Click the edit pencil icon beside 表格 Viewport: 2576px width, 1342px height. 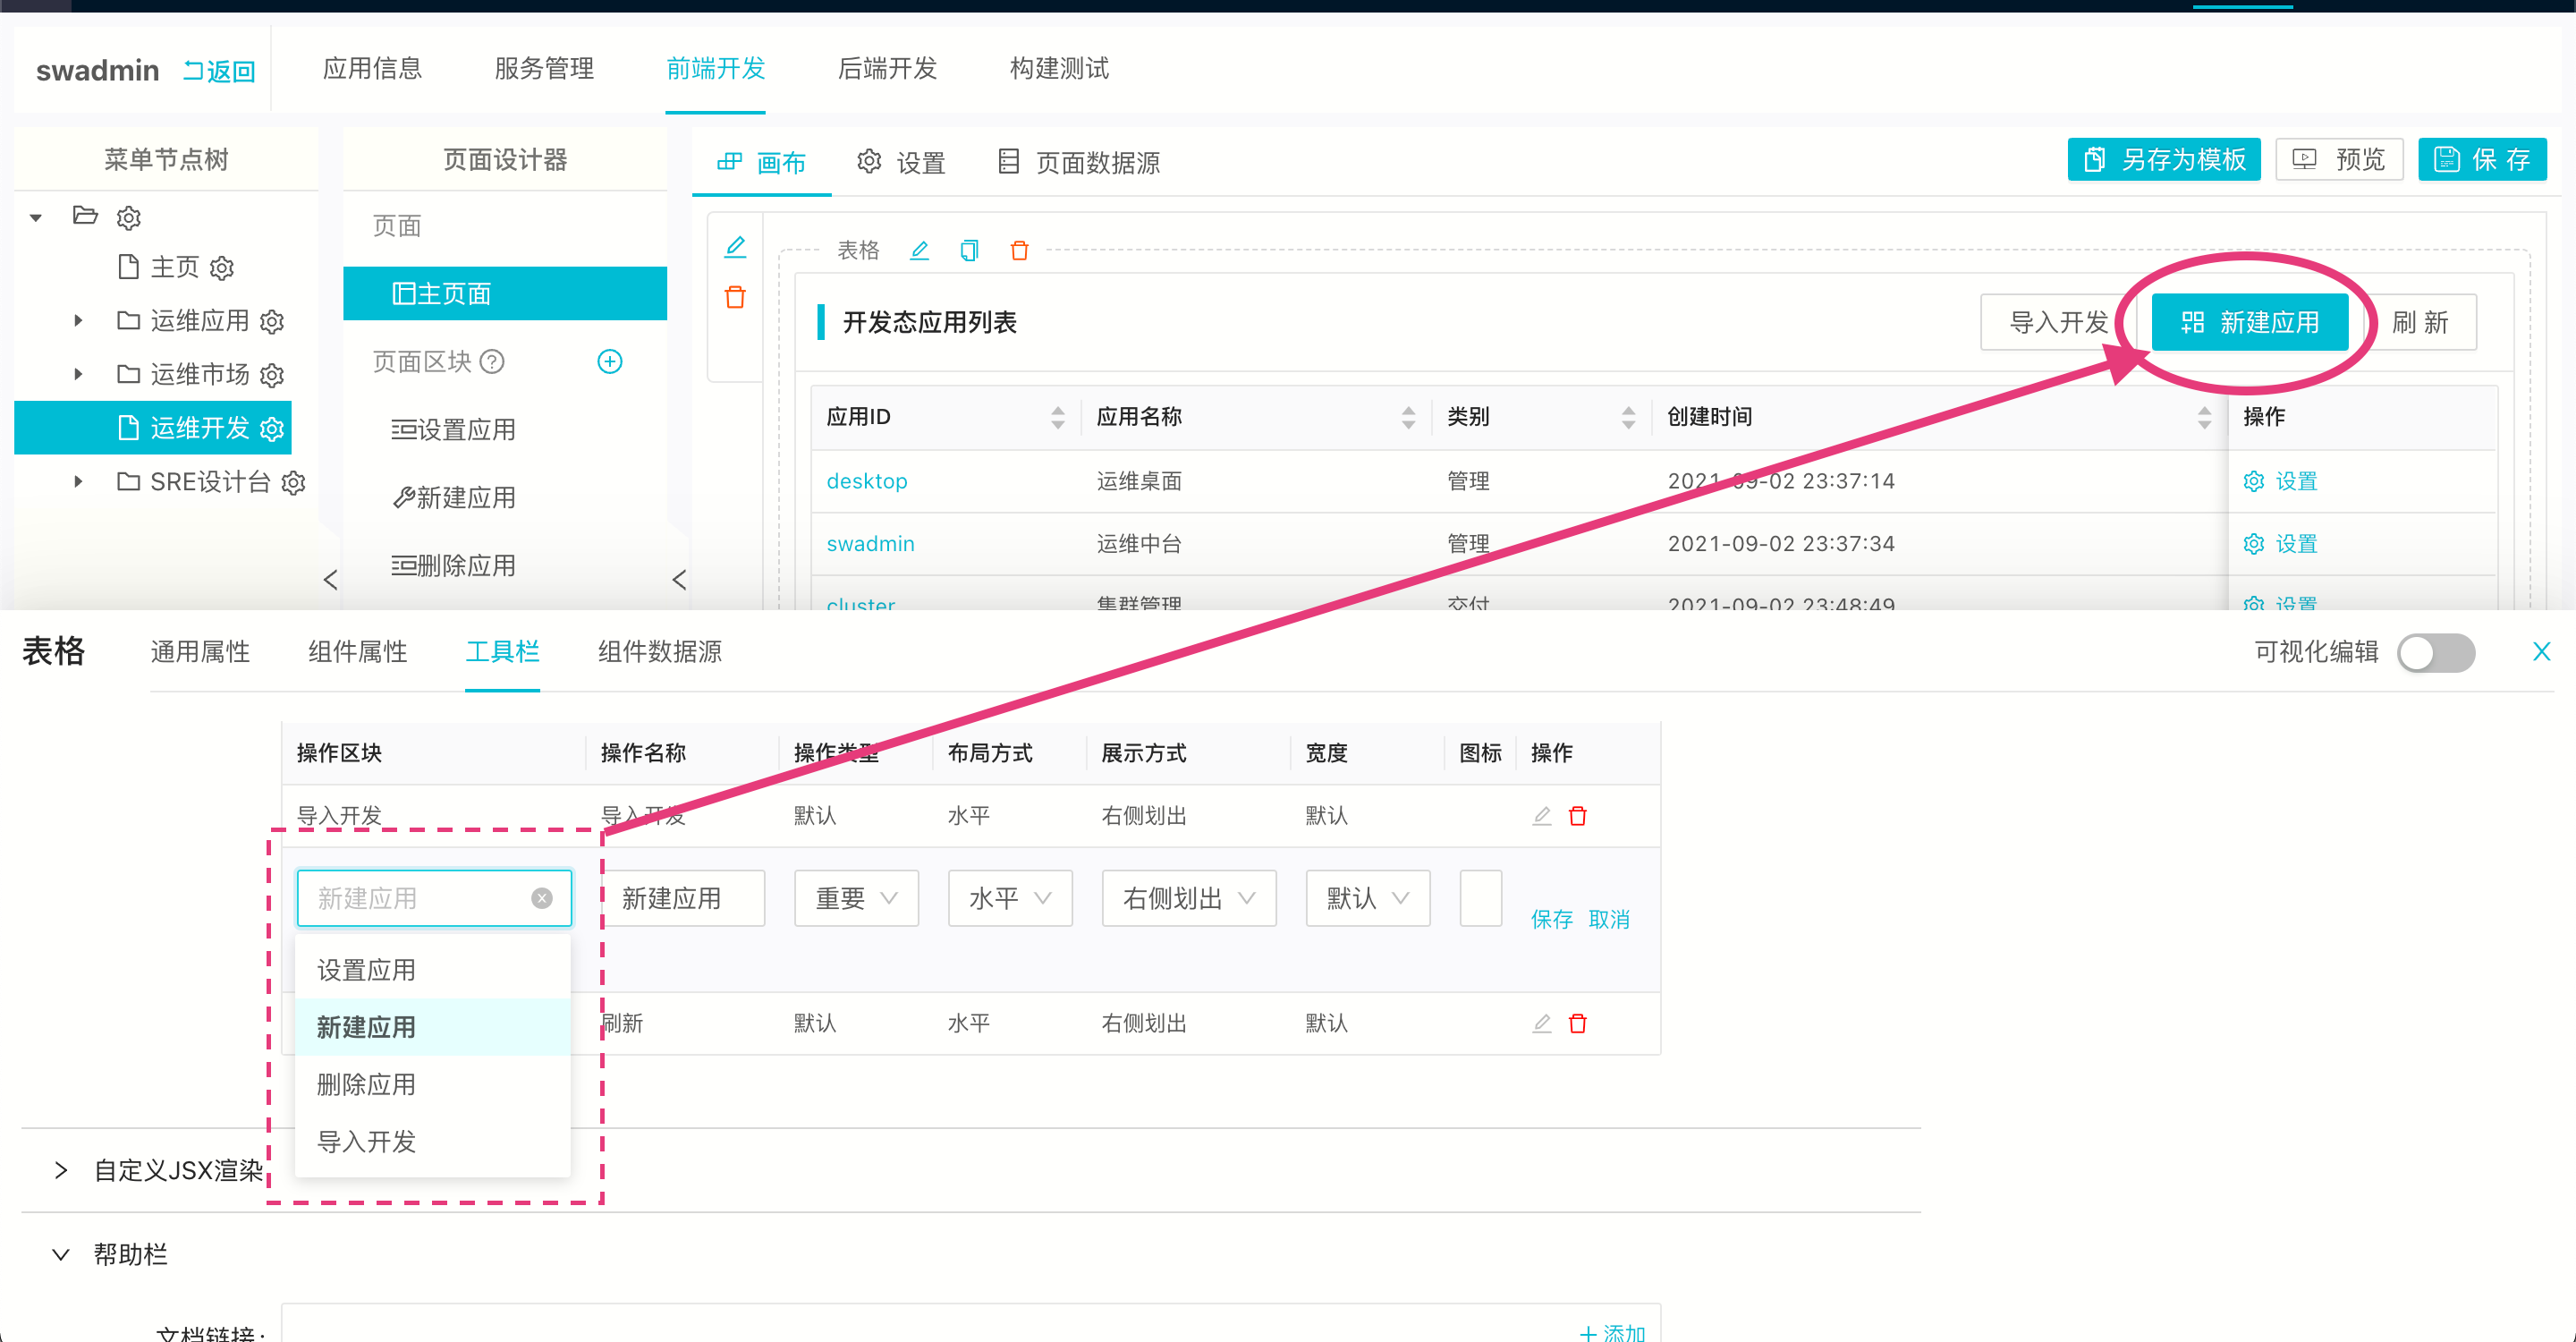pos(919,250)
